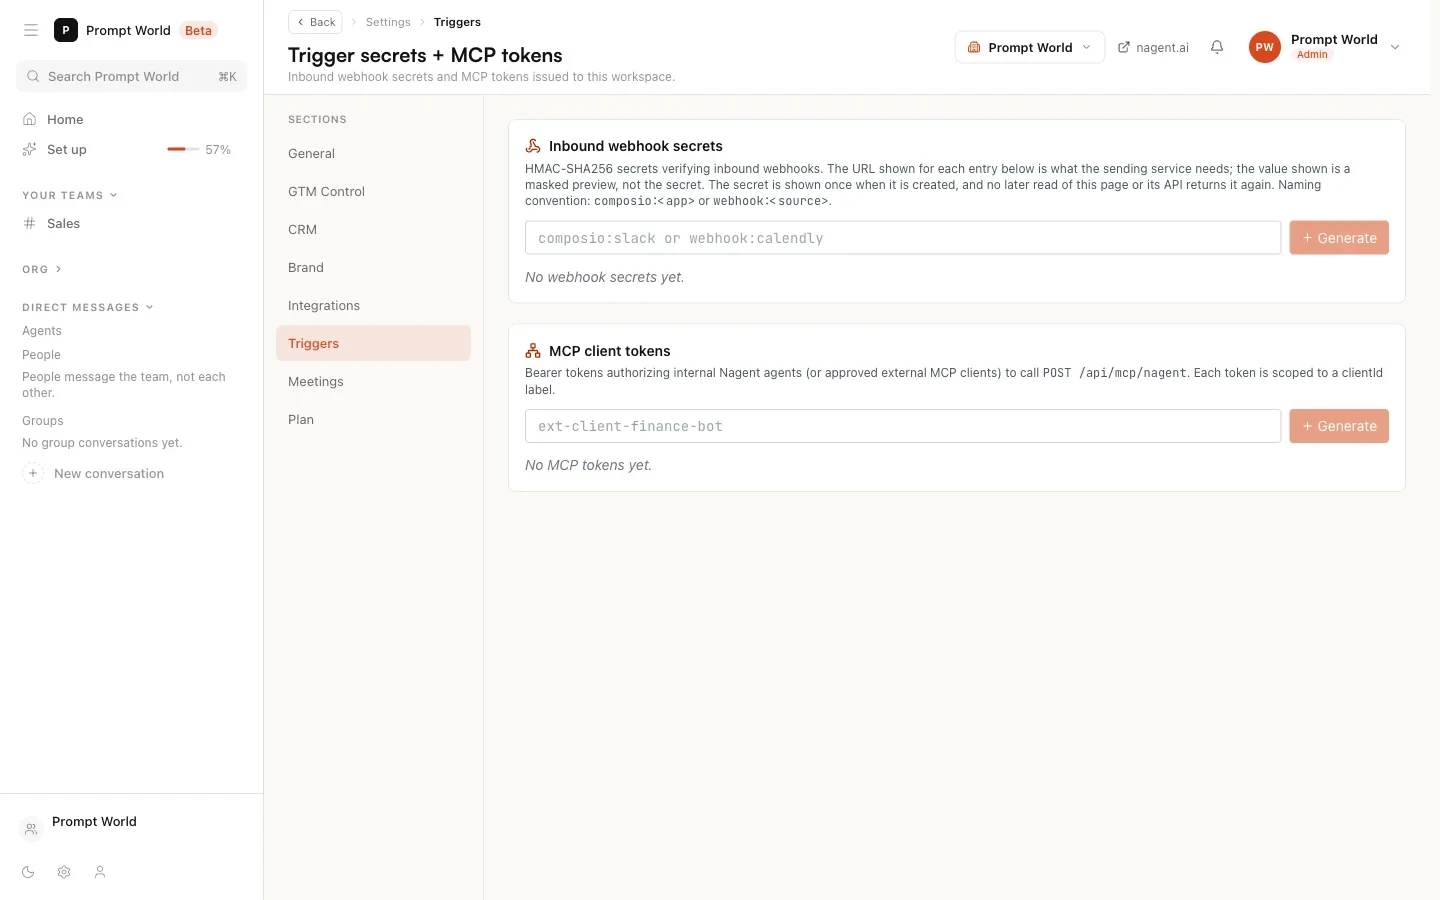Select Groups under Direct Messages
Image resolution: width=1440 pixels, height=900 pixels.
point(43,421)
